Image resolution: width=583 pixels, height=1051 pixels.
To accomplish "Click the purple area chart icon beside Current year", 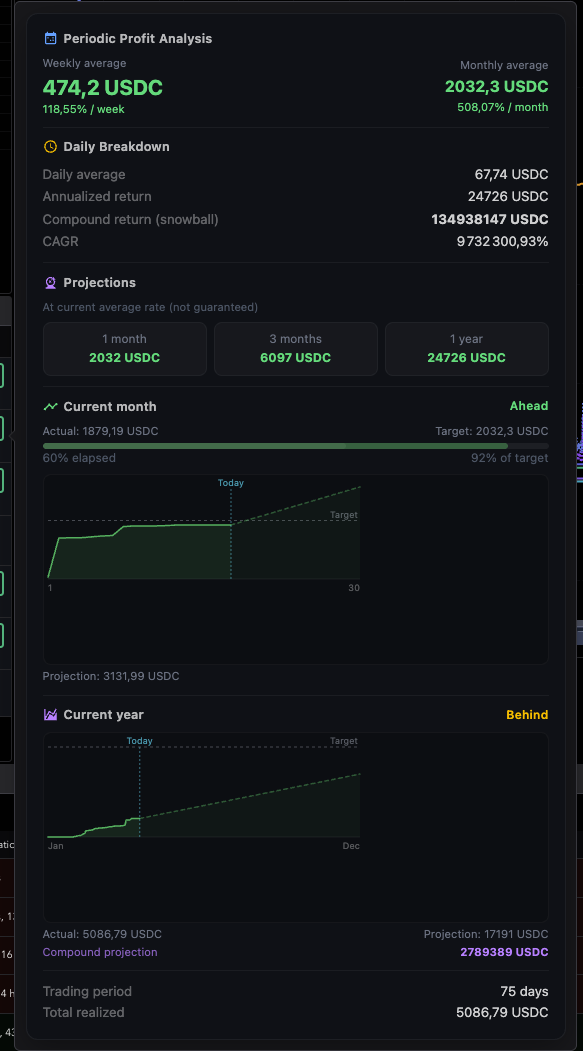I will click(50, 715).
